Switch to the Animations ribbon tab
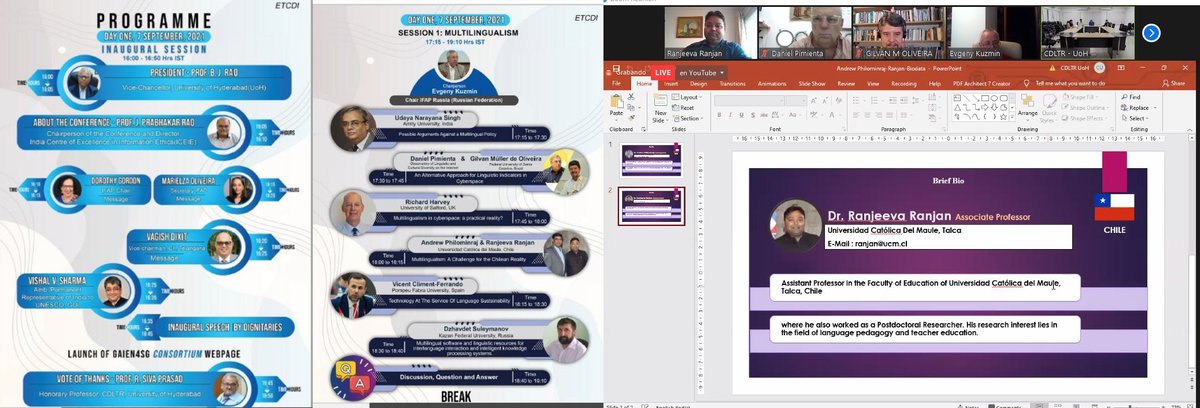 (x=772, y=84)
